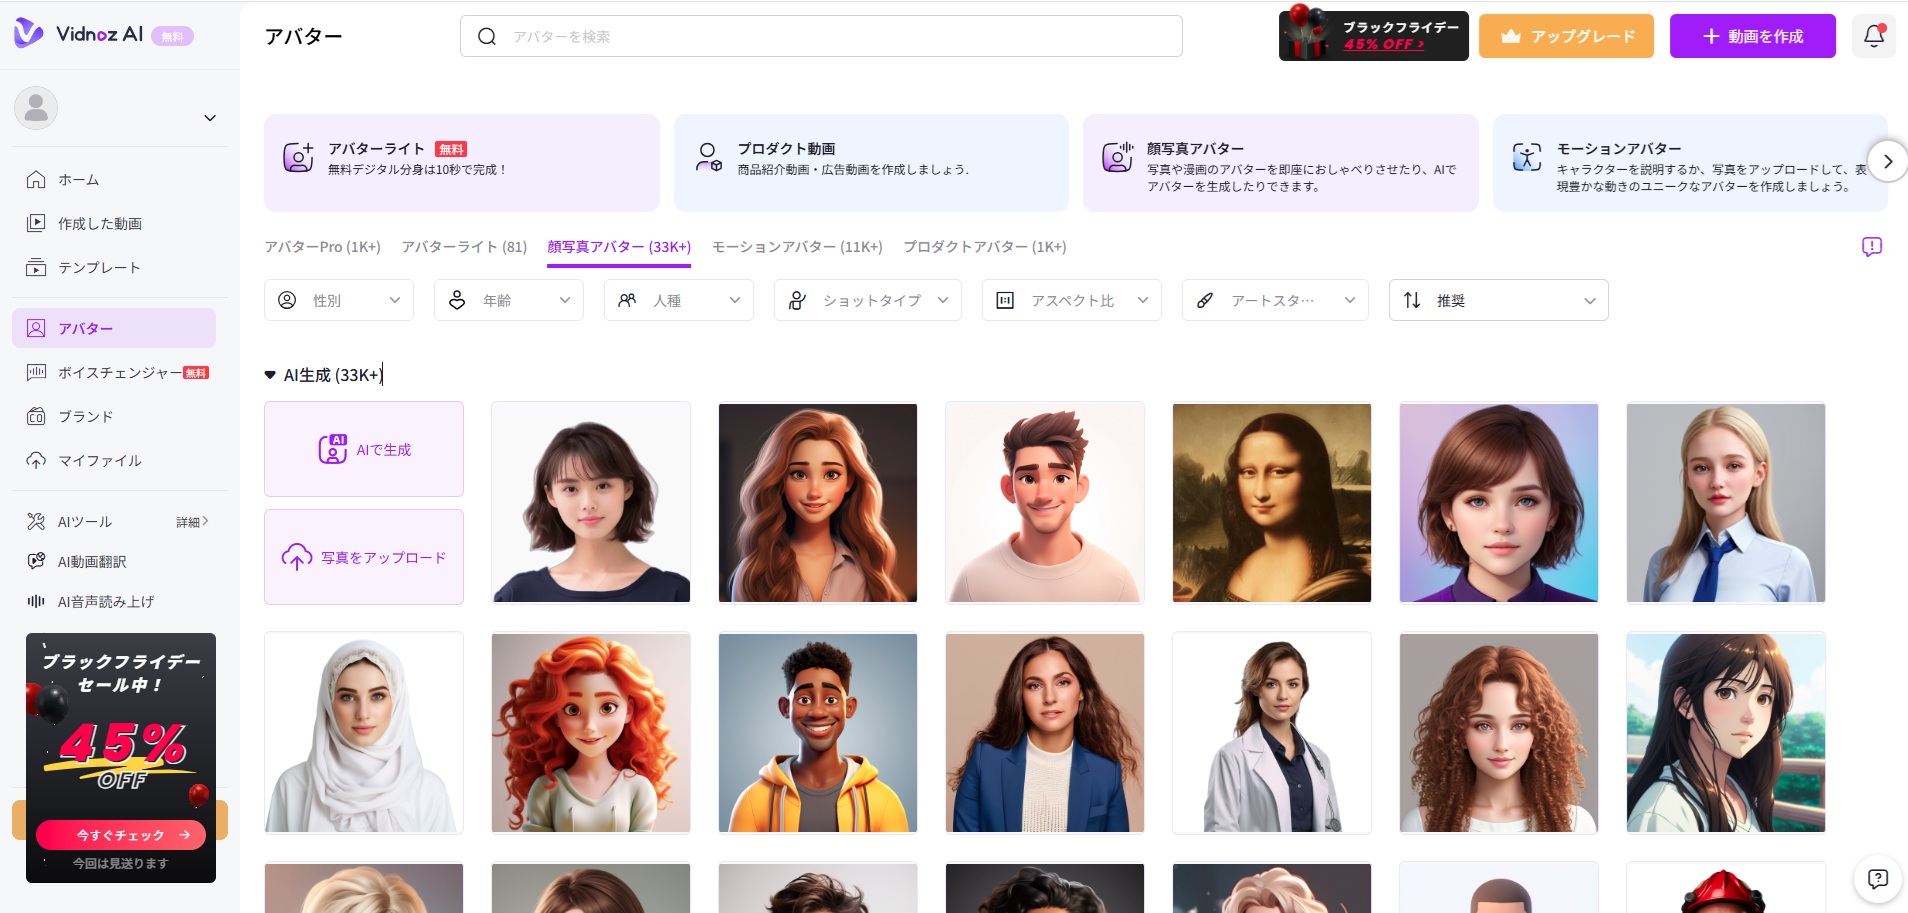Open AI音声読み上げ tool
The width and height of the screenshot is (1908, 913).
(x=105, y=602)
